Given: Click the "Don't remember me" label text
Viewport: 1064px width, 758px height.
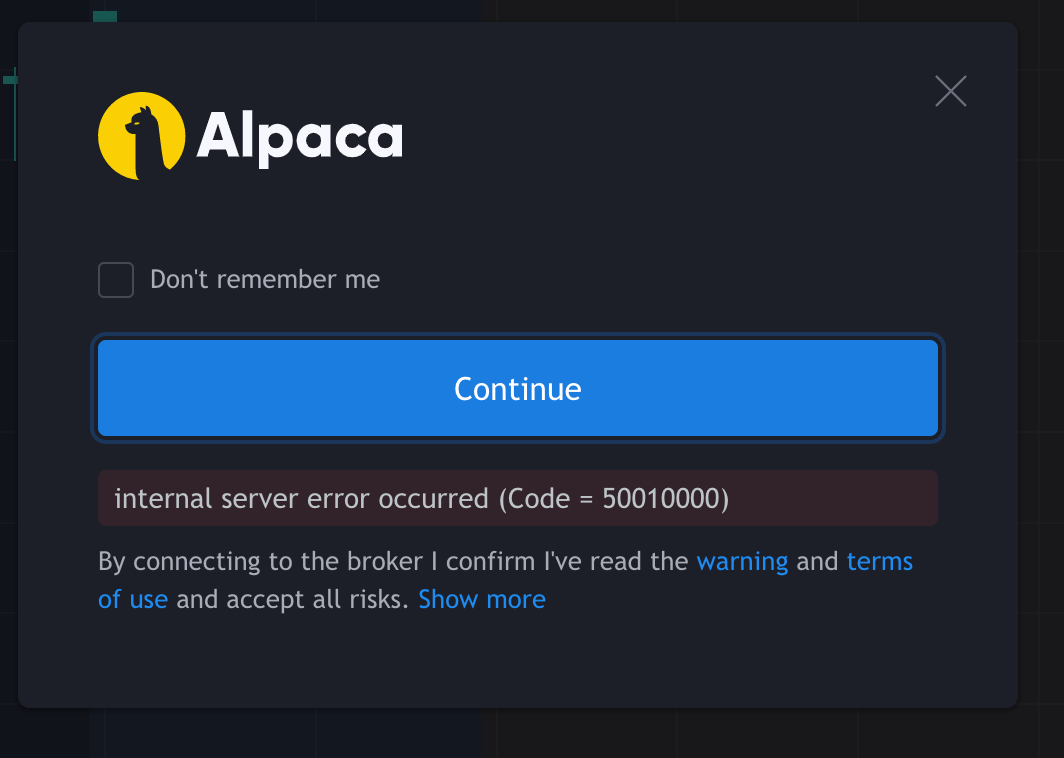Looking at the screenshot, I should (265, 280).
